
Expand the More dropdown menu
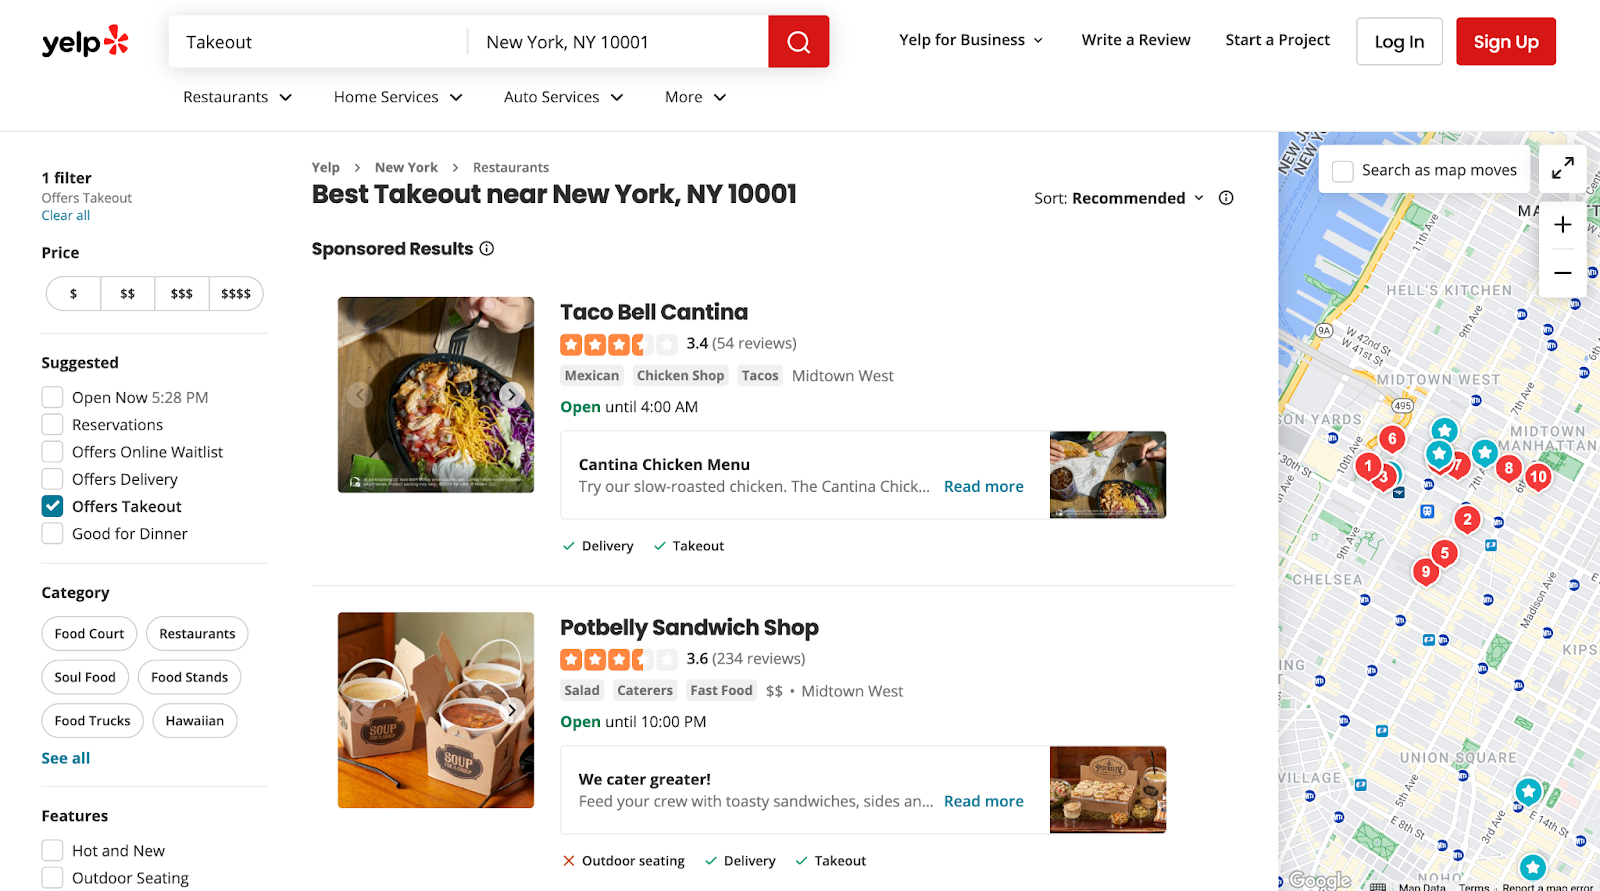[x=696, y=97]
